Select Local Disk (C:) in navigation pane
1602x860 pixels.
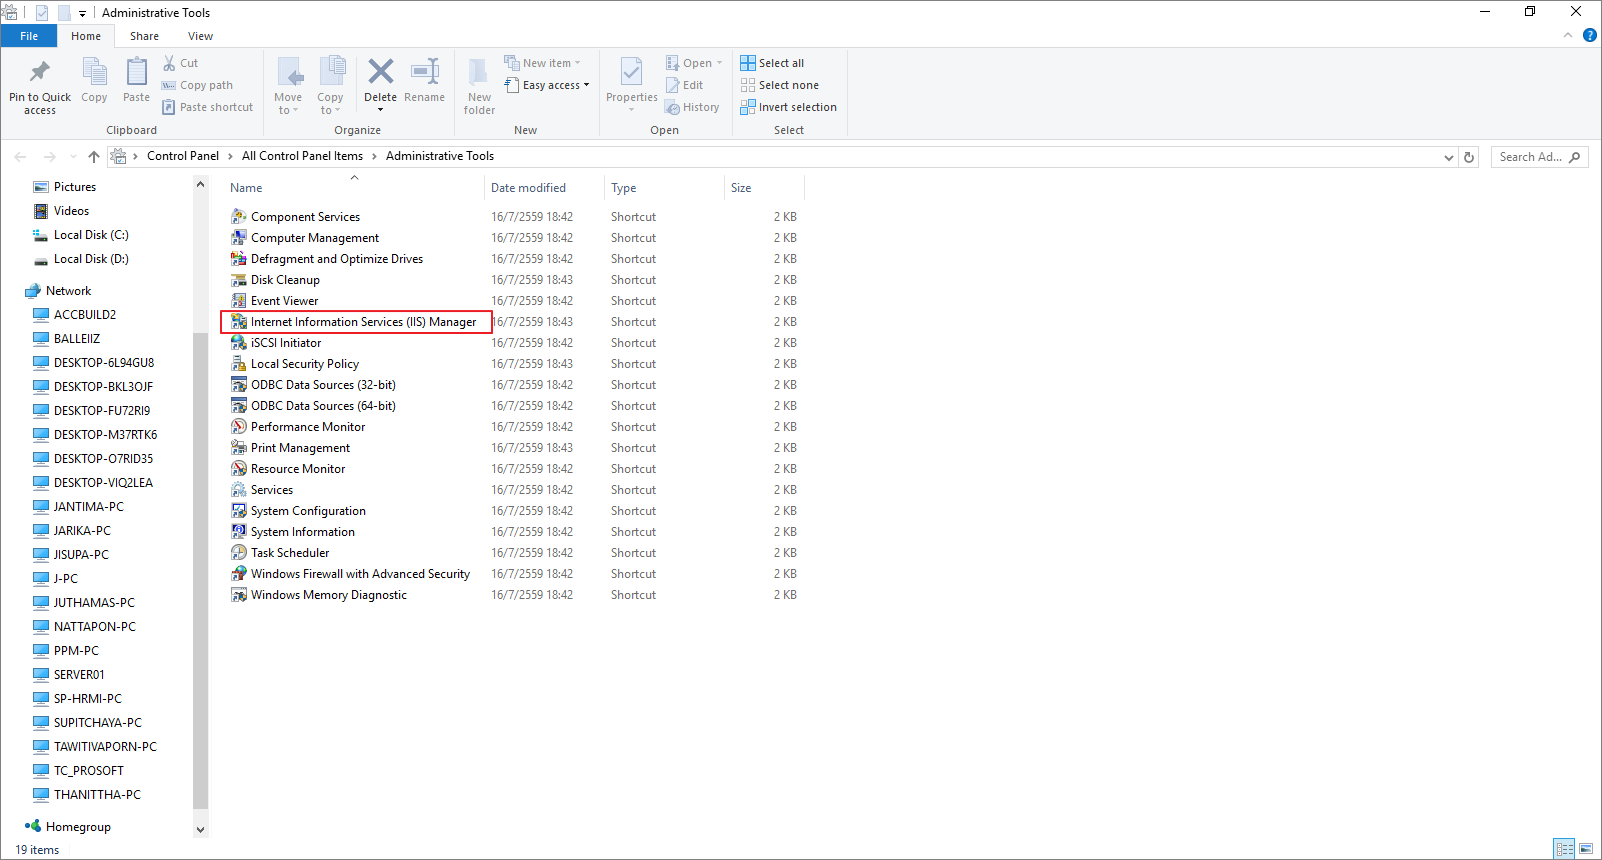click(91, 235)
